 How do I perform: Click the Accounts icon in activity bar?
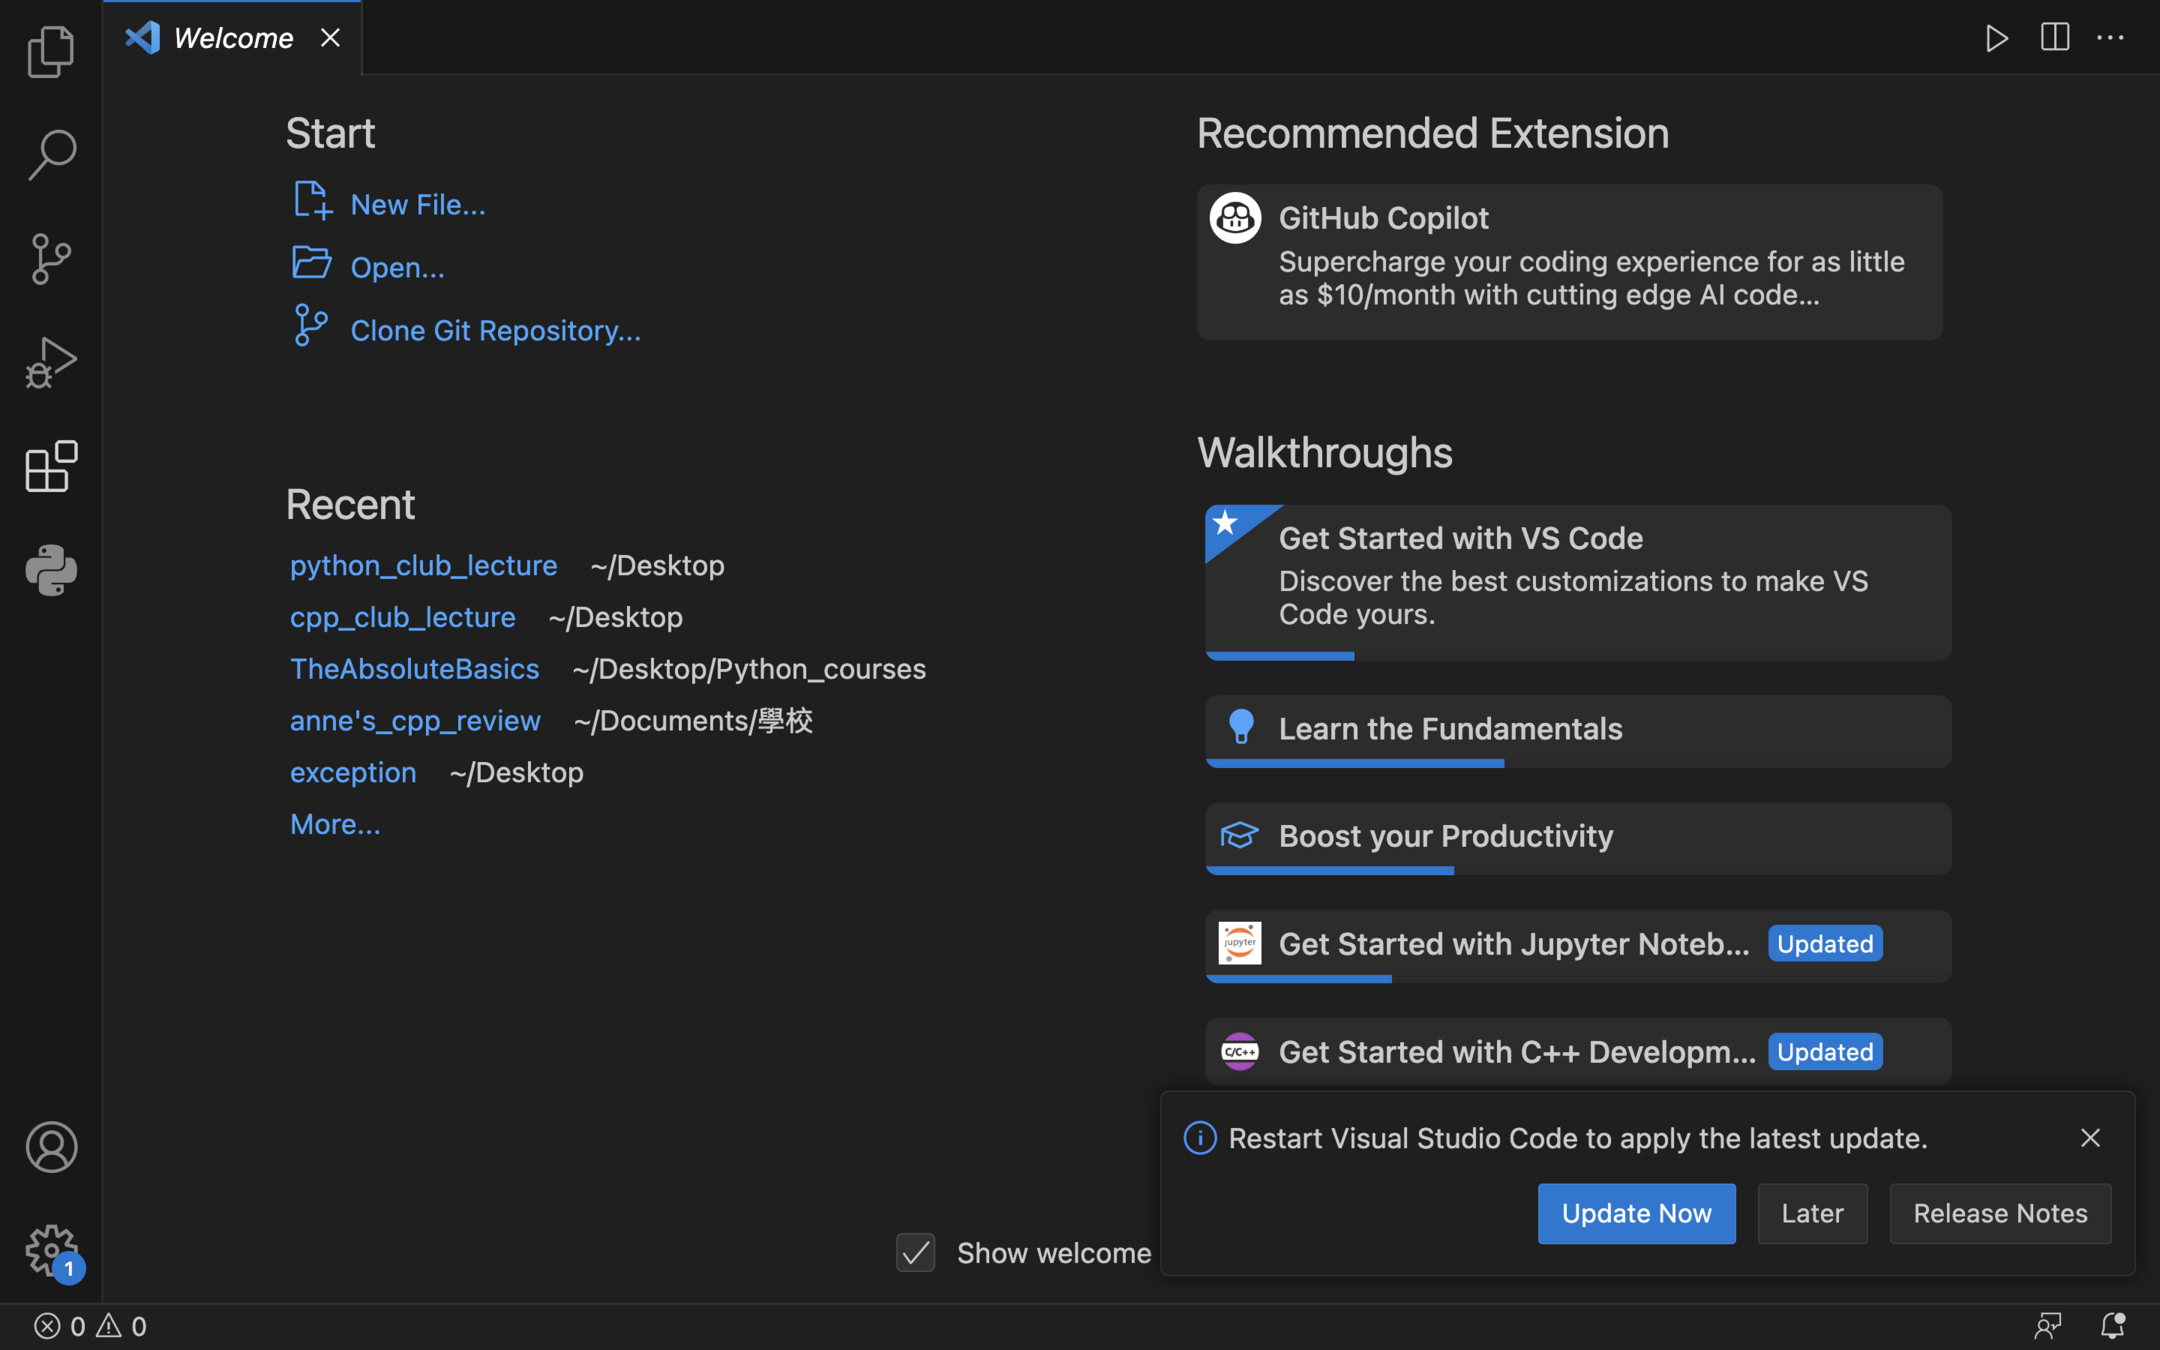(51, 1147)
